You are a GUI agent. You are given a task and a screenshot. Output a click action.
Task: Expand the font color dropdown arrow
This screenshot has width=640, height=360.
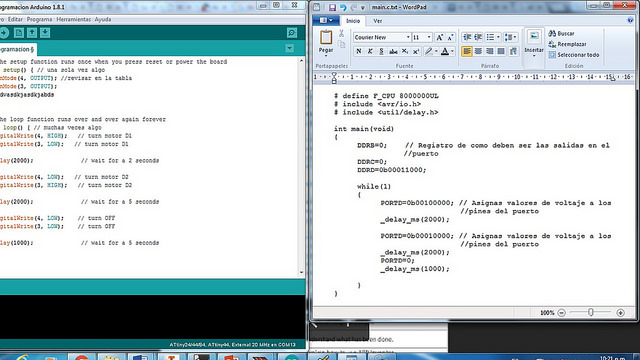[453, 51]
